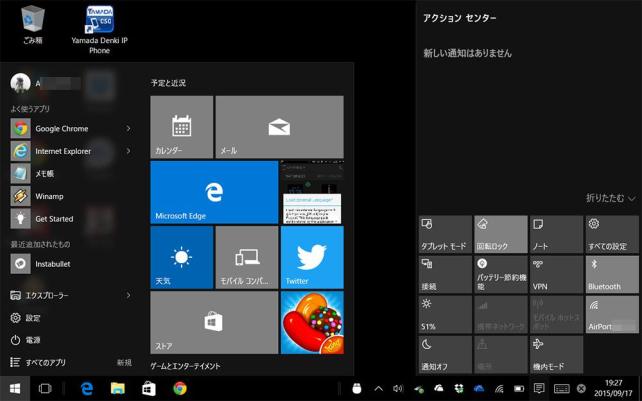Open Chrome from the taskbar
This screenshot has height=401, width=642.
(x=180, y=388)
